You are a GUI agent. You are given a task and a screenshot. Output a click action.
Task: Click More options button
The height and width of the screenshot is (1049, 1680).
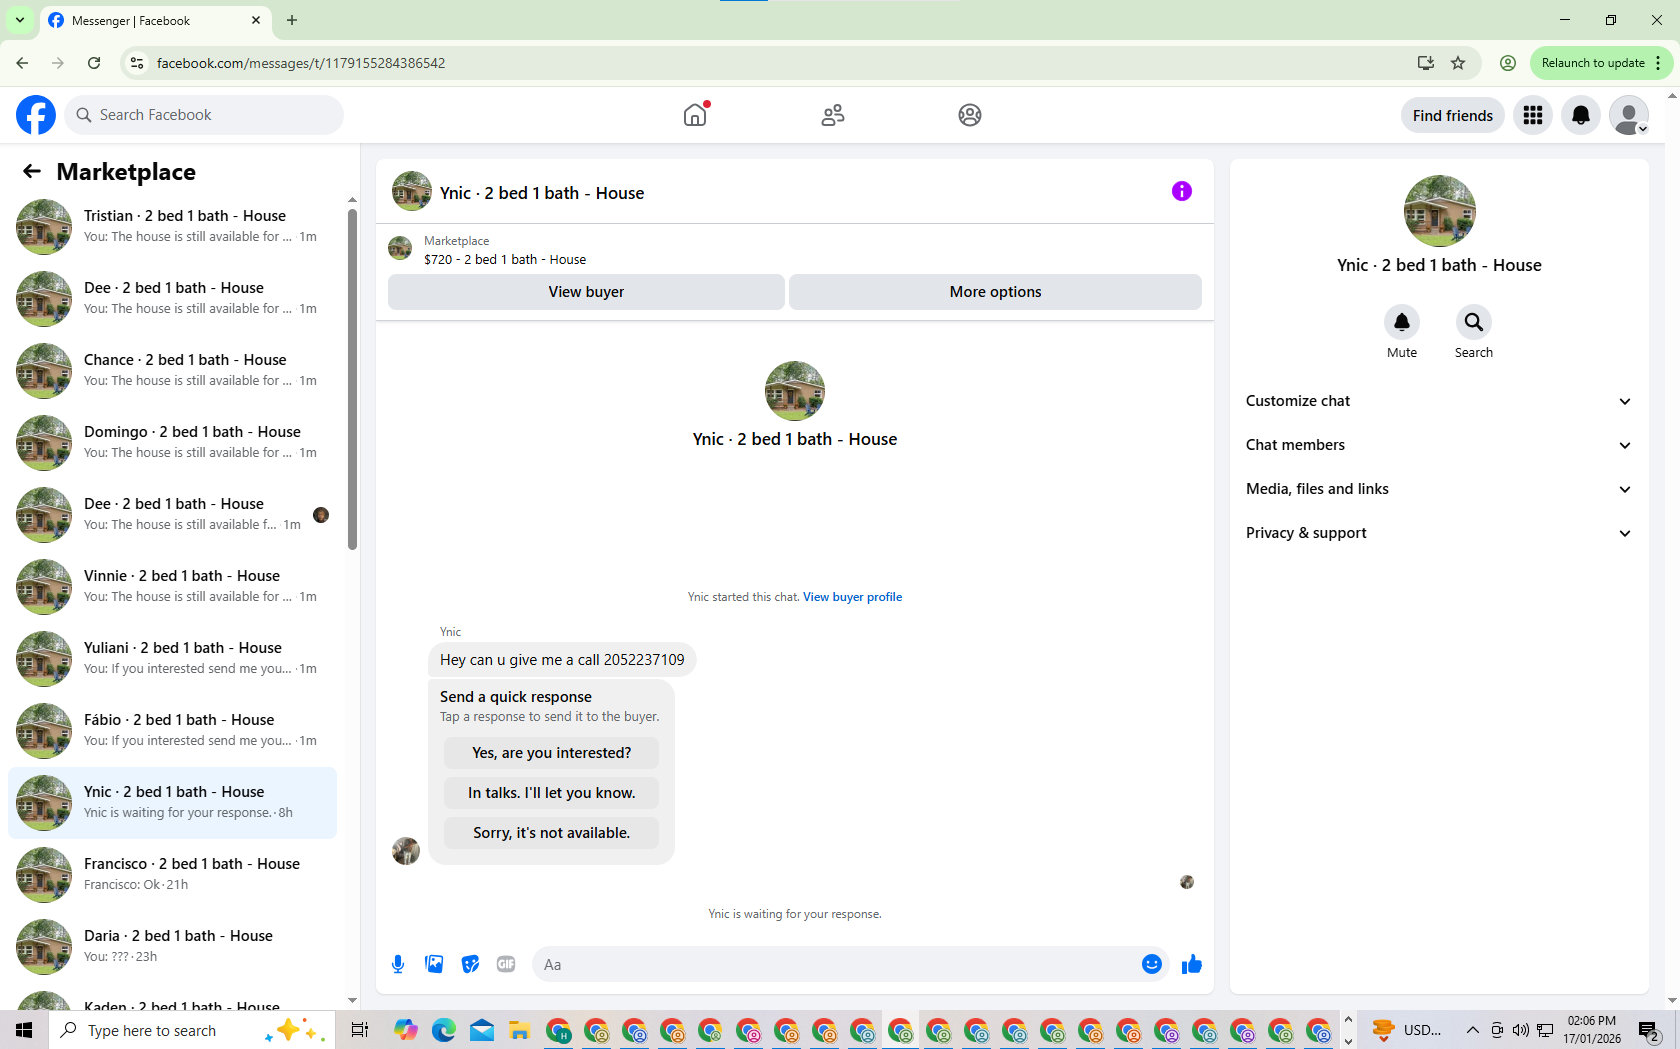click(995, 292)
